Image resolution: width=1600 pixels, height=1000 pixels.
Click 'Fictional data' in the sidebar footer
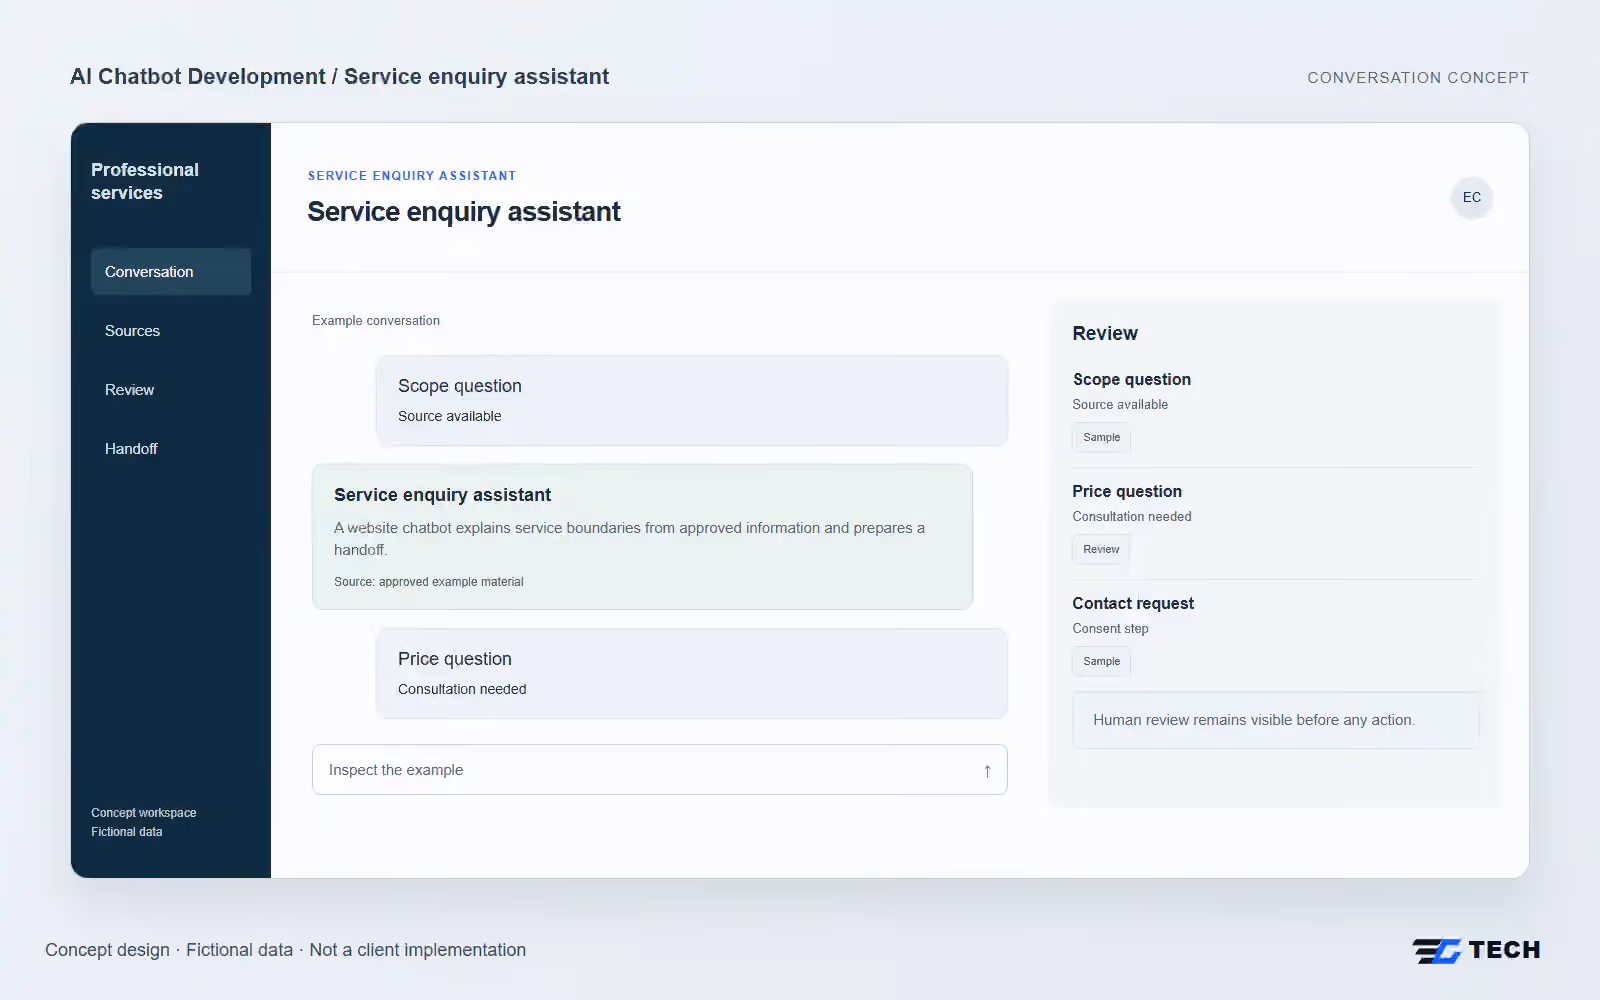127,832
